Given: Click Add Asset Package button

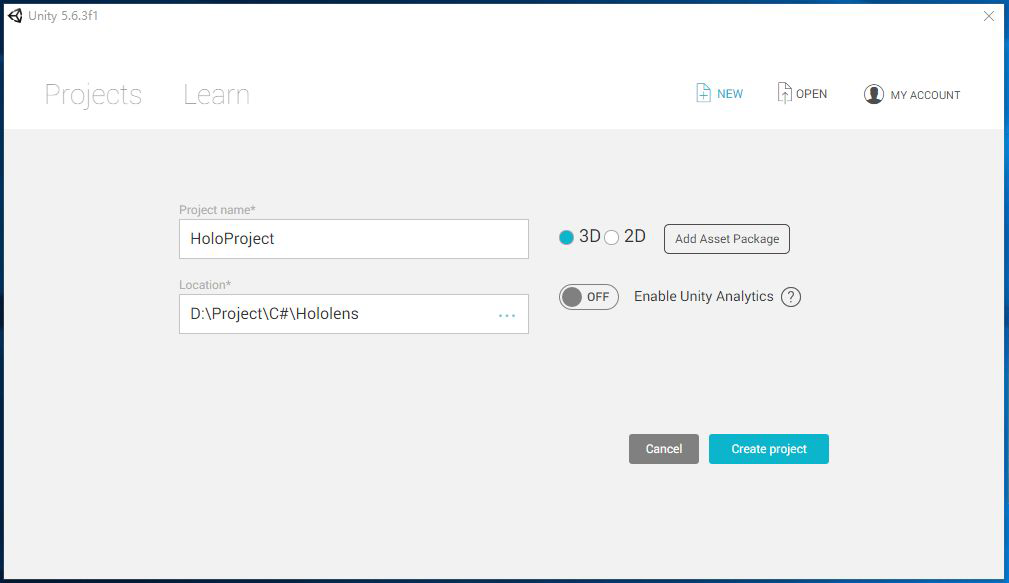Looking at the screenshot, I should coord(727,239).
